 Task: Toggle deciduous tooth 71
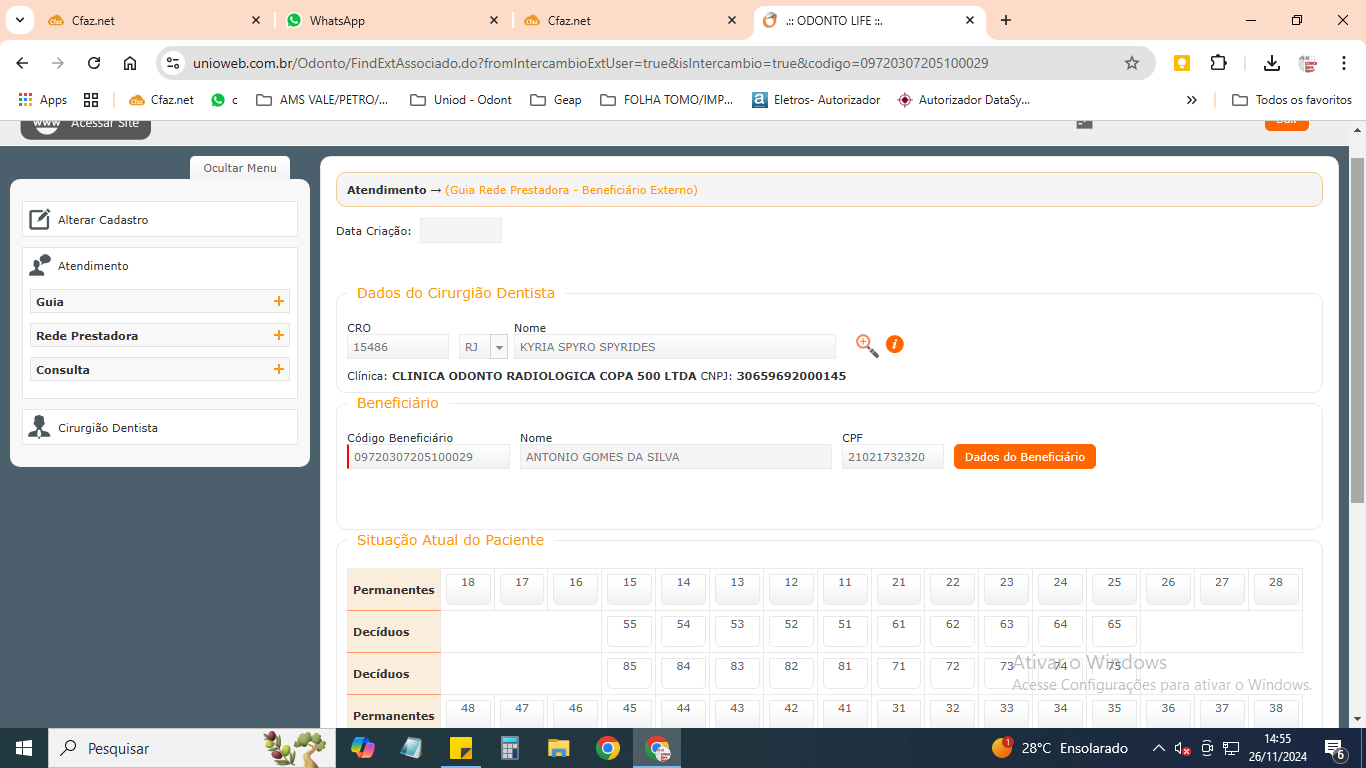point(899,673)
